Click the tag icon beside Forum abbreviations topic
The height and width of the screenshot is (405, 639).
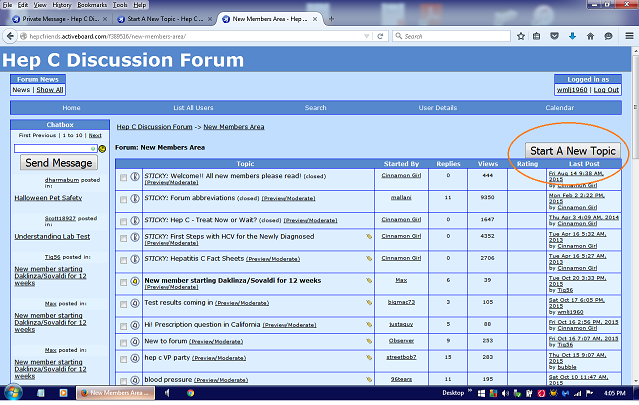(x=369, y=198)
